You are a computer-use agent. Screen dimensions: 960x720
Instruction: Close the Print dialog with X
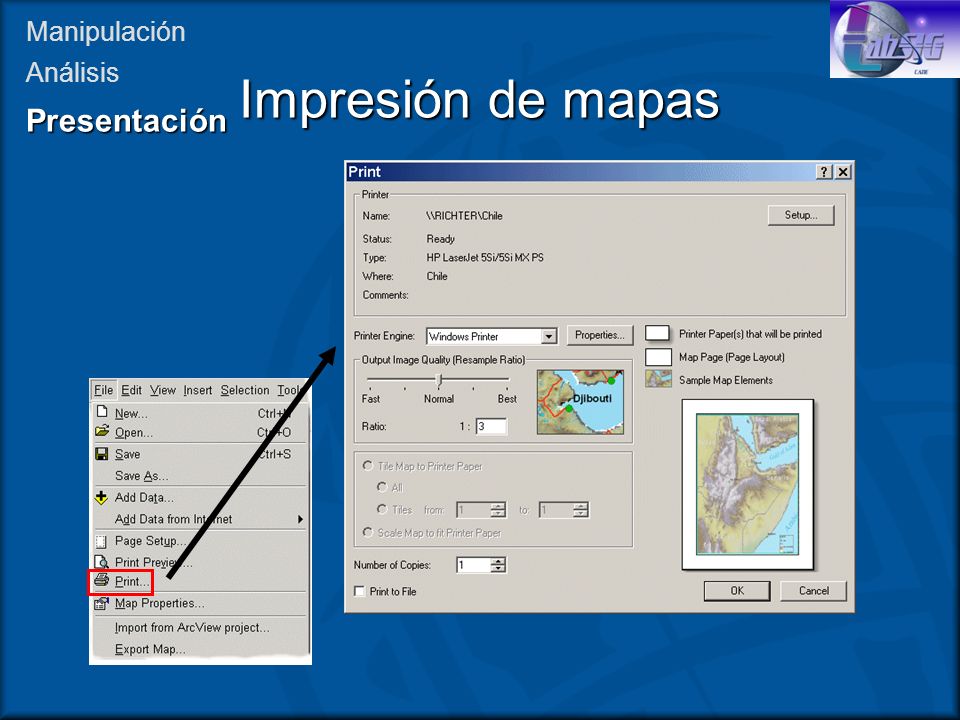843,172
